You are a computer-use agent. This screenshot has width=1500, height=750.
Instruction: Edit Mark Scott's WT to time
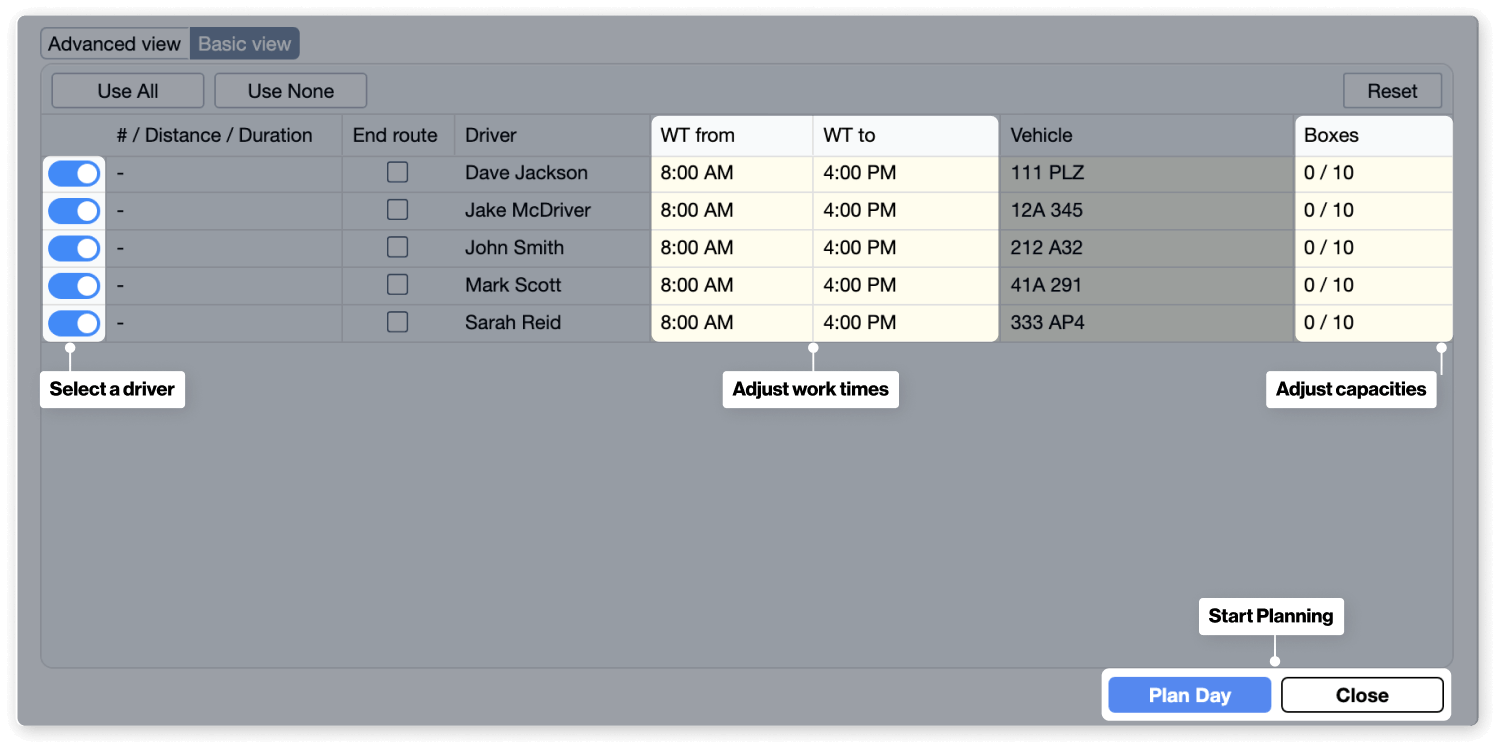coord(903,285)
